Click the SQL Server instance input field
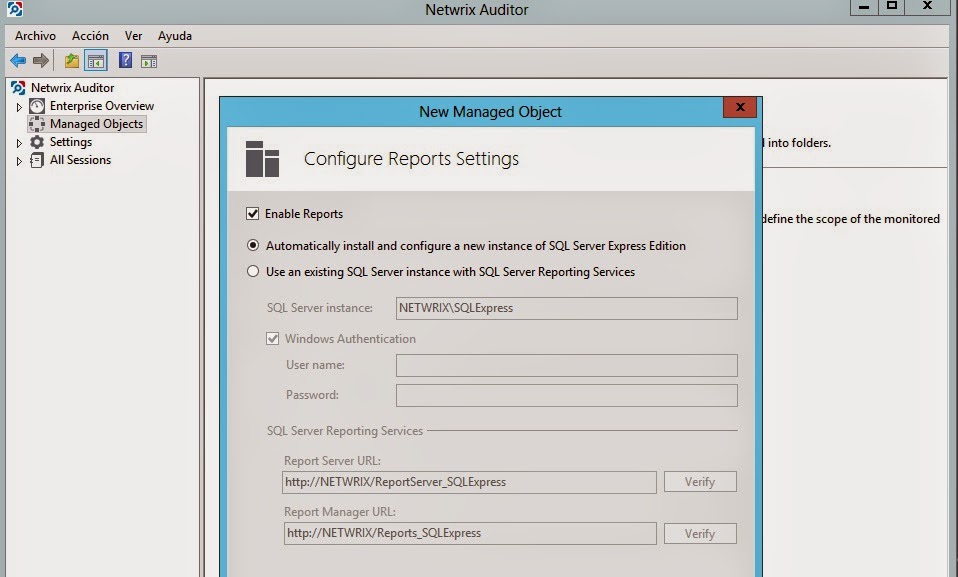 pos(566,308)
